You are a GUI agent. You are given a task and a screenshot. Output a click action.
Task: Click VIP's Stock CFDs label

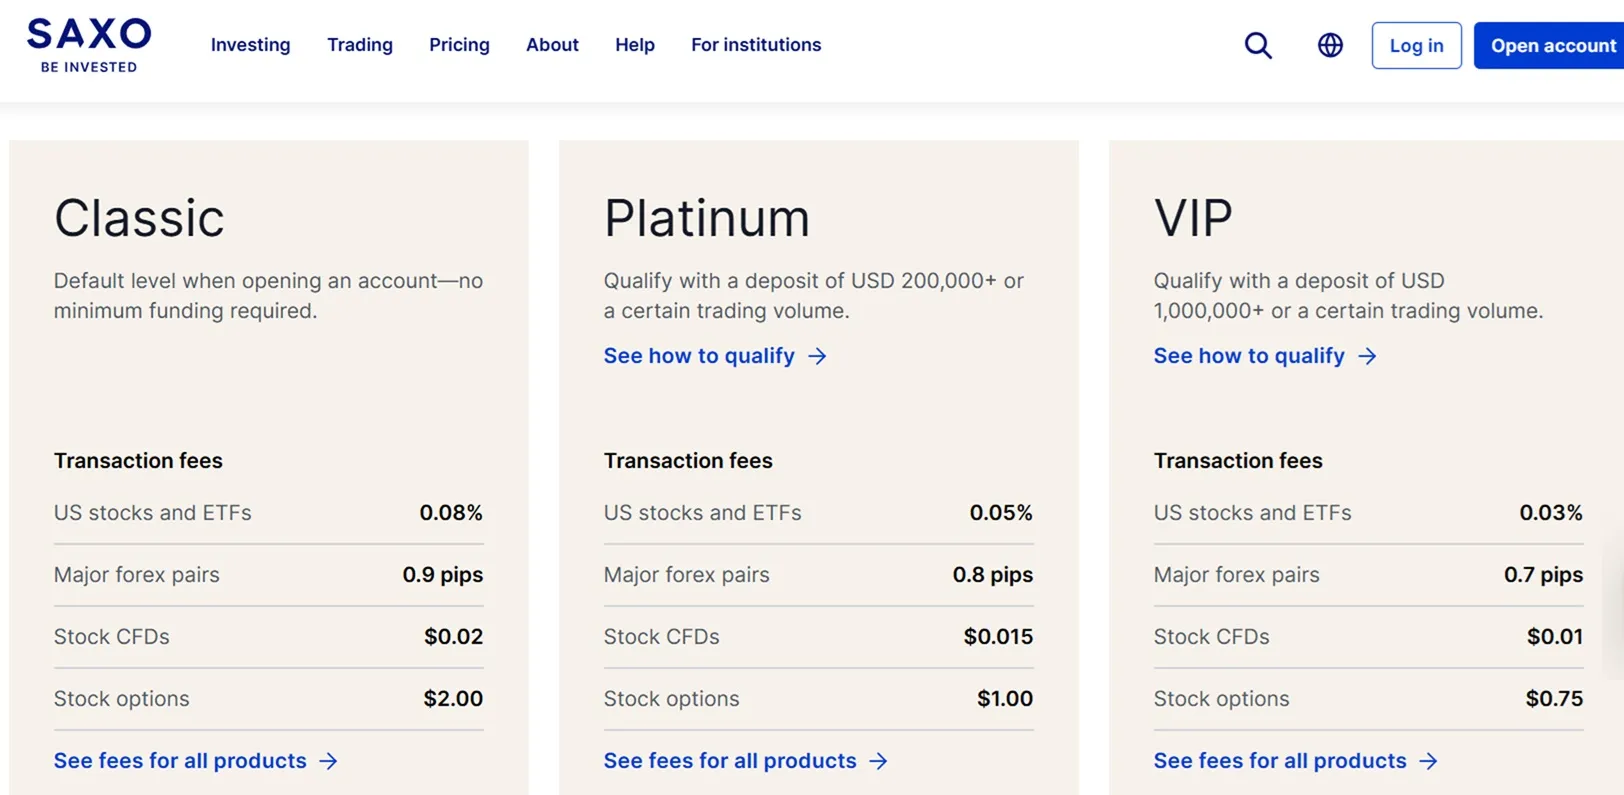(1211, 637)
